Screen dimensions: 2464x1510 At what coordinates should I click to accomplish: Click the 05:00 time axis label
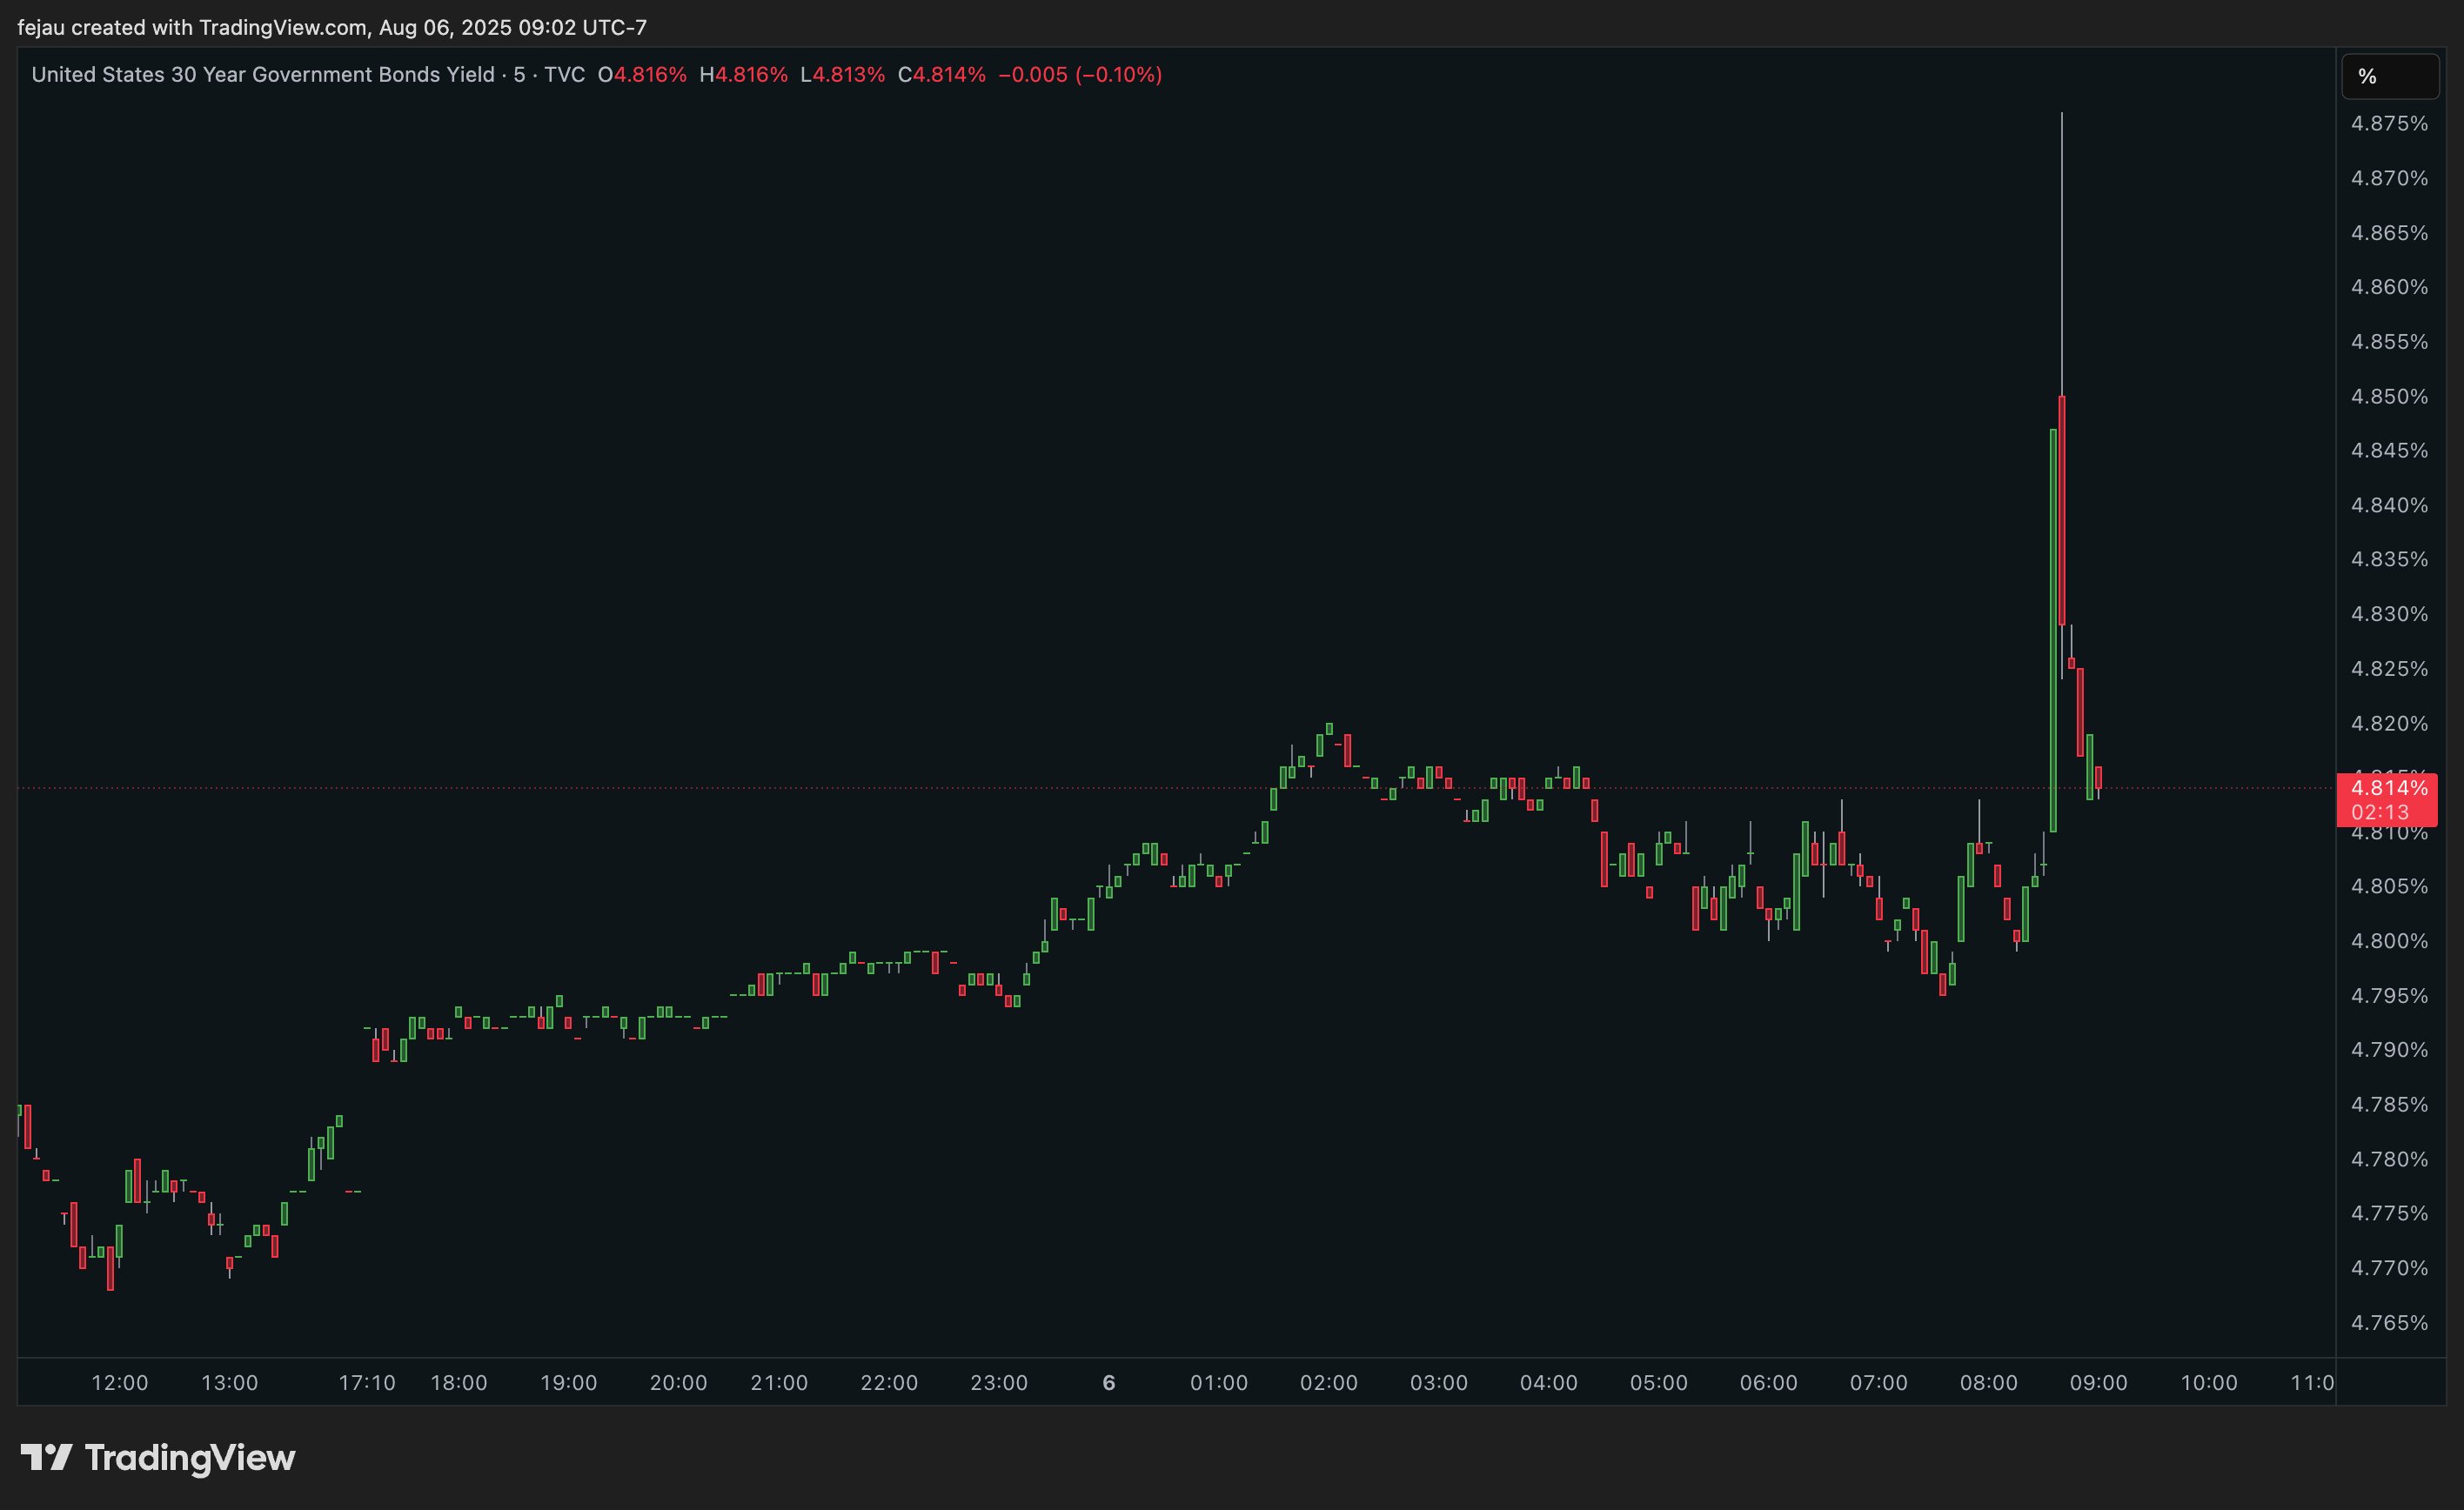pyautogui.click(x=1659, y=1383)
